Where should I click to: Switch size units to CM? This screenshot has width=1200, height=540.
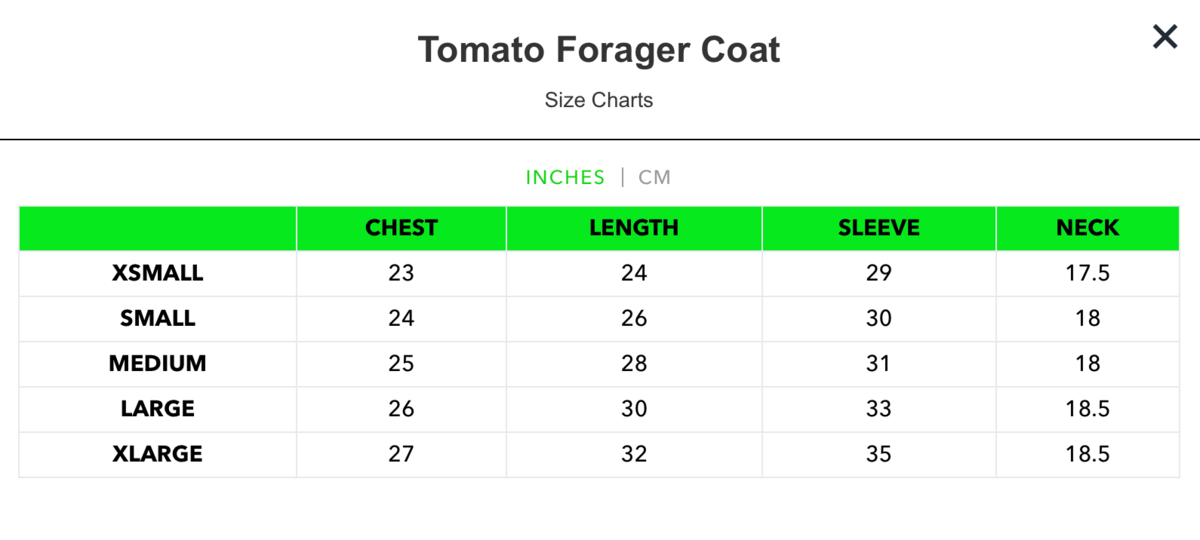655,177
